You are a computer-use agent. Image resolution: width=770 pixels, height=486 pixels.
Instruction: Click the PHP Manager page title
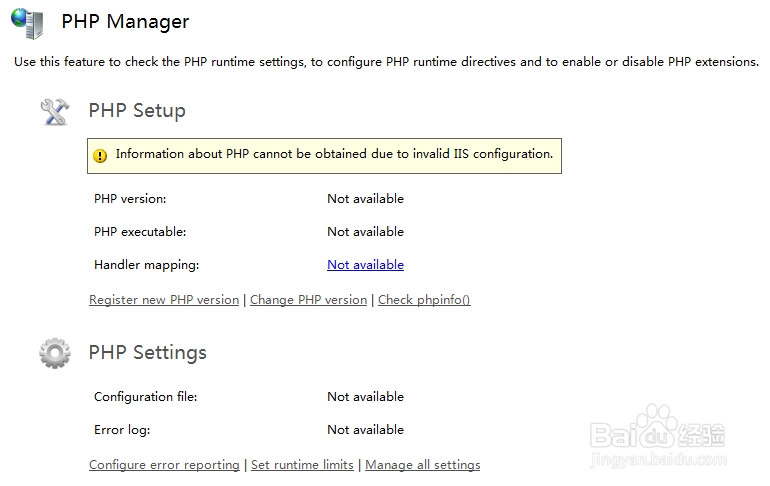(x=125, y=22)
